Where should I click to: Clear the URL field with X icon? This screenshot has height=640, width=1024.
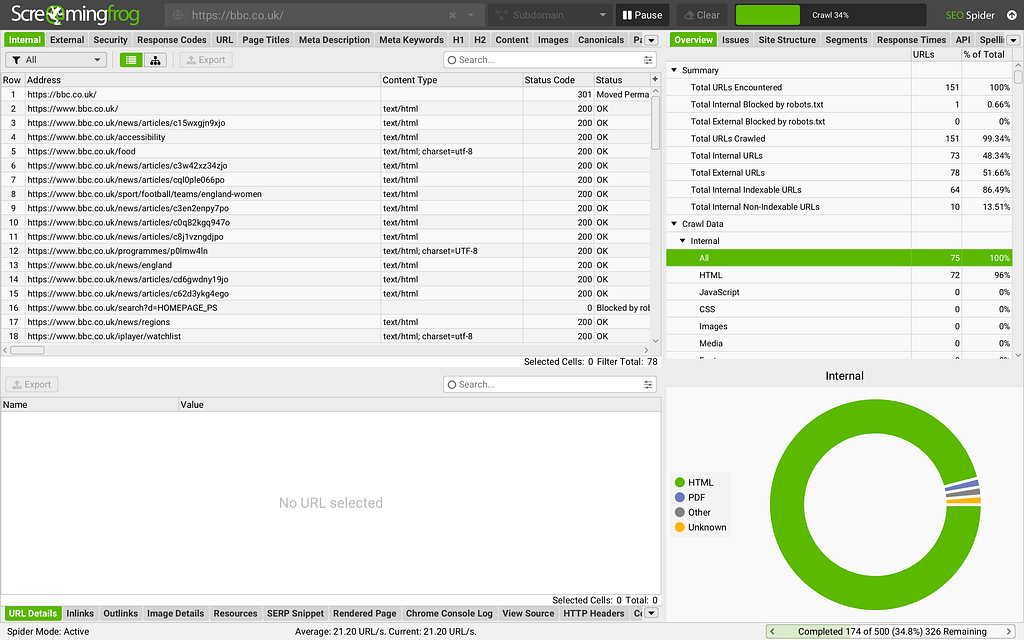coord(452,16)
